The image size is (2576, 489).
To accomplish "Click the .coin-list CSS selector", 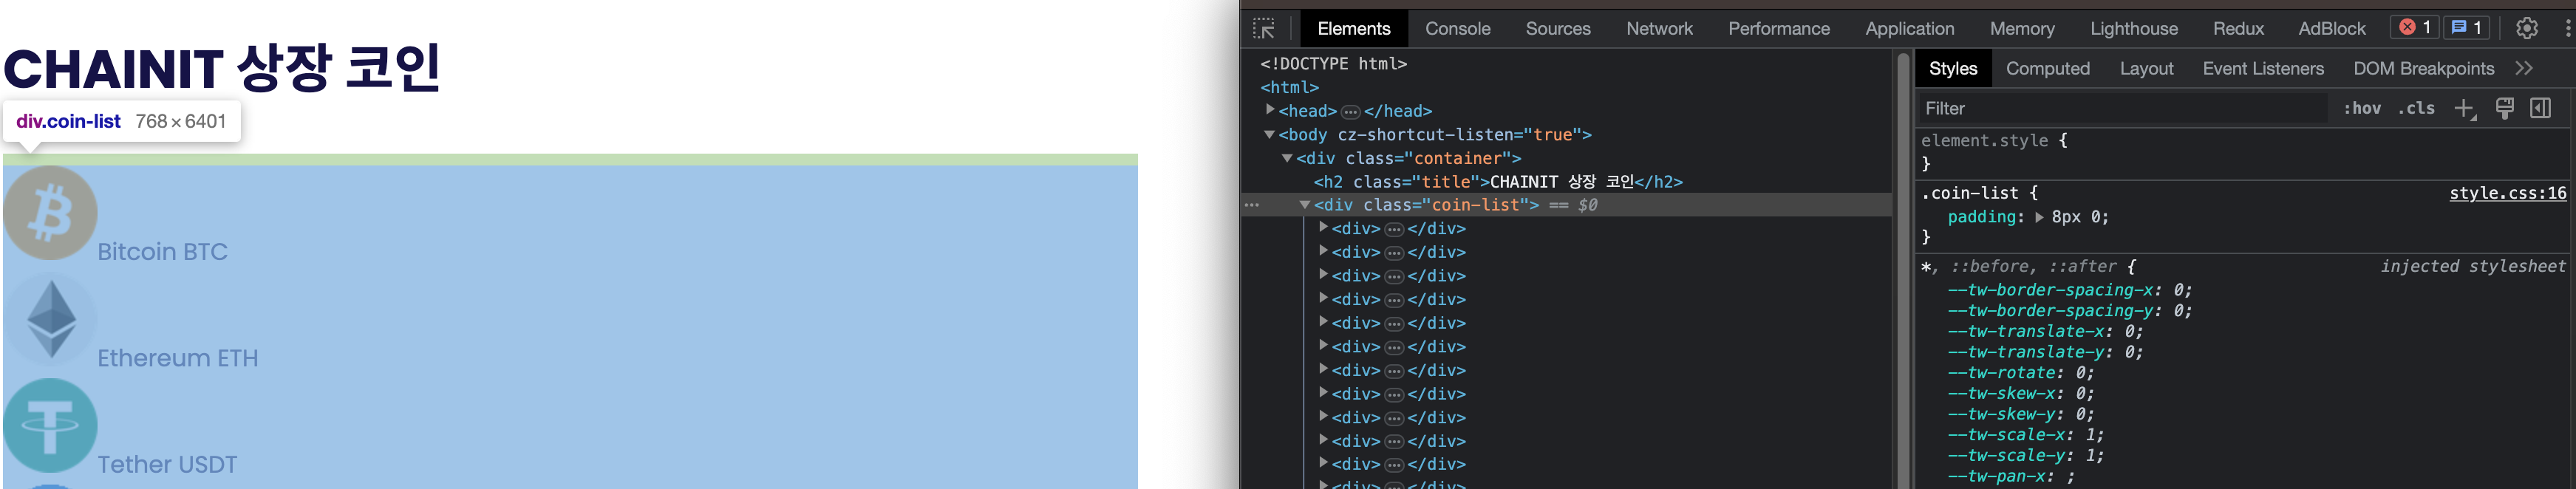I will coord(1969,193).
